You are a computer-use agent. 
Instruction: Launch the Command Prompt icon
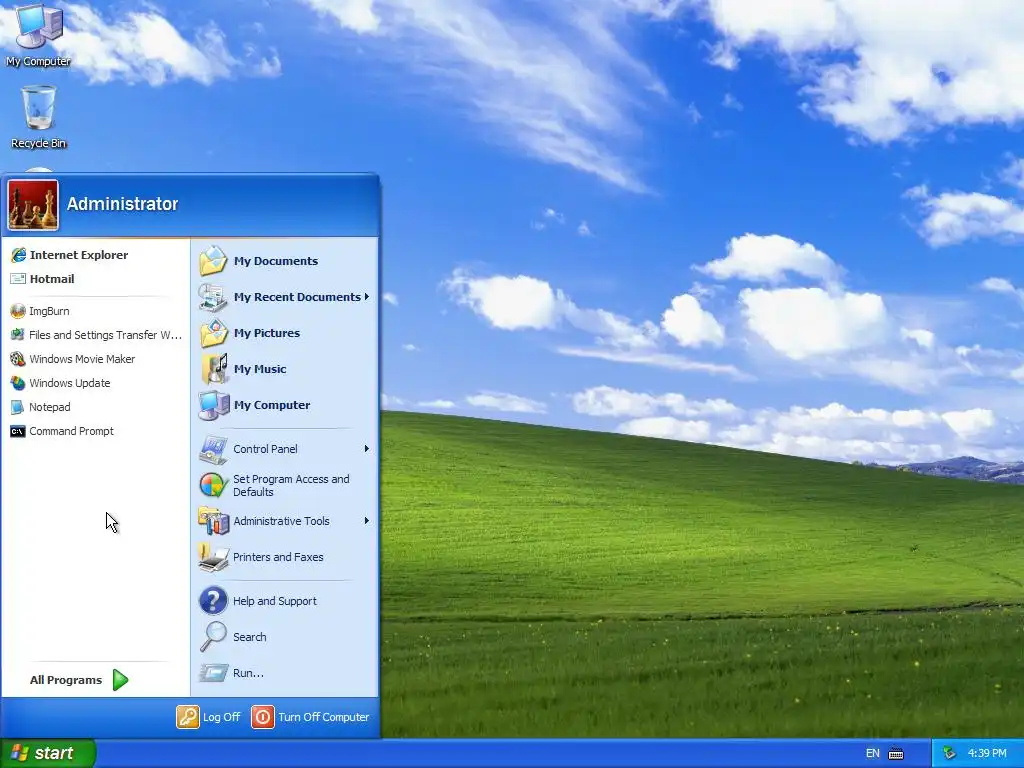(18, 431)
